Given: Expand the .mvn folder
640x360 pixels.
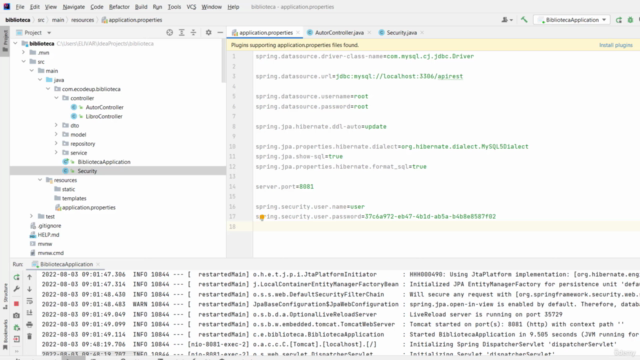Looking at the screenshot, I should tap(24, 52).
